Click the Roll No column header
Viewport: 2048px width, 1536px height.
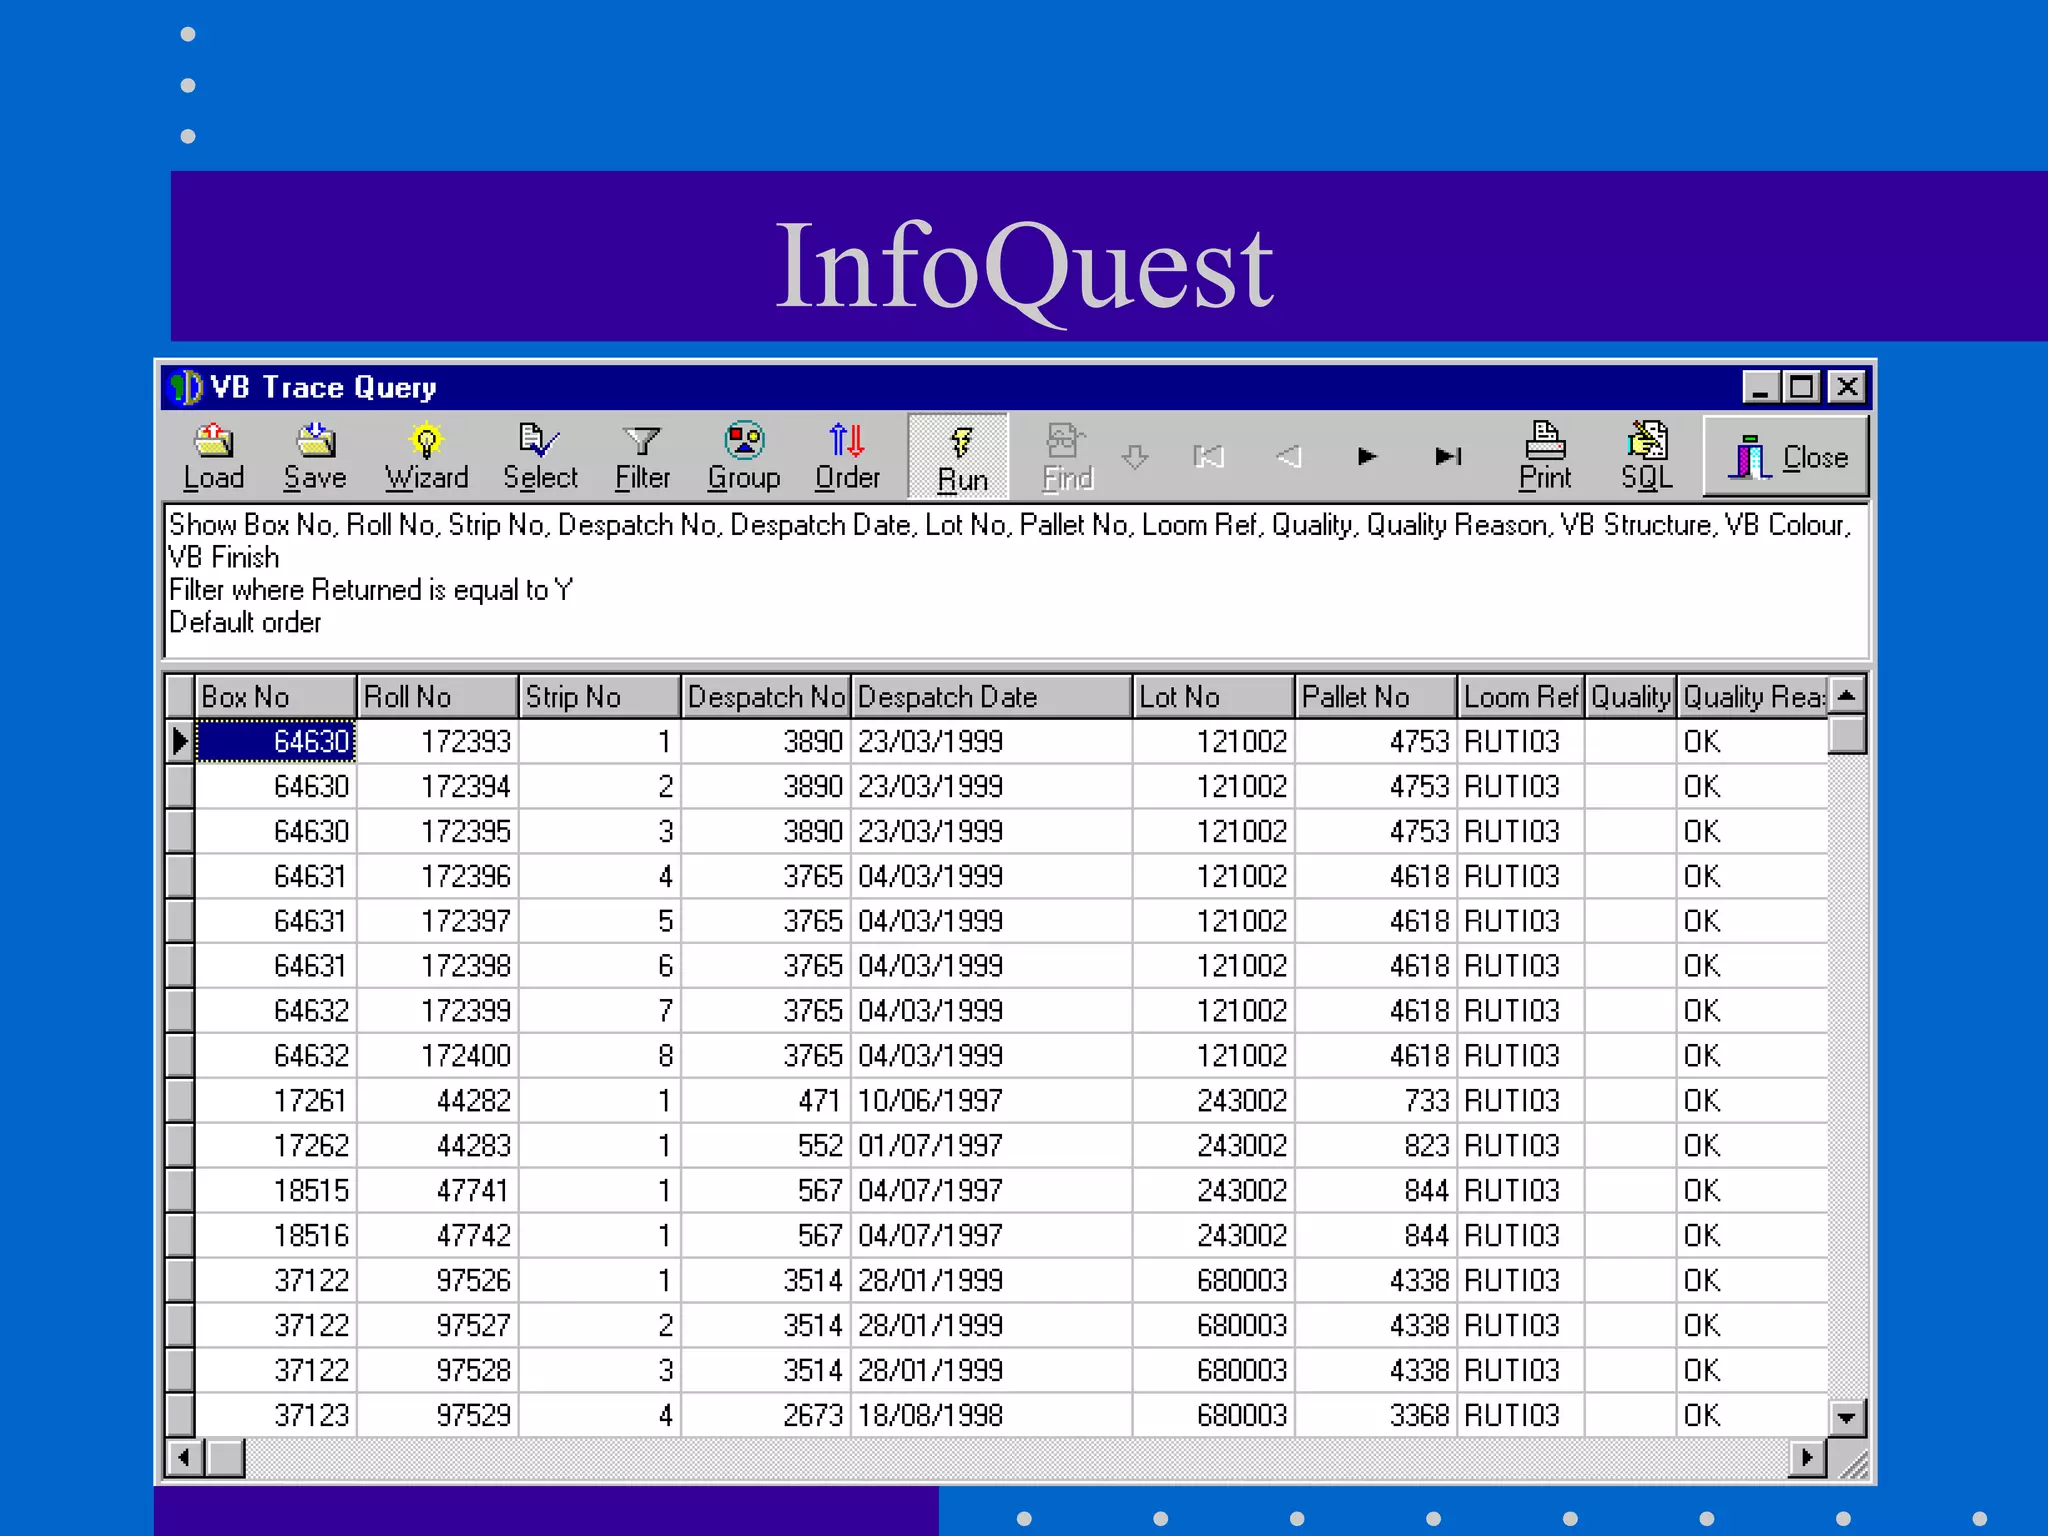(x=437, y=697)
